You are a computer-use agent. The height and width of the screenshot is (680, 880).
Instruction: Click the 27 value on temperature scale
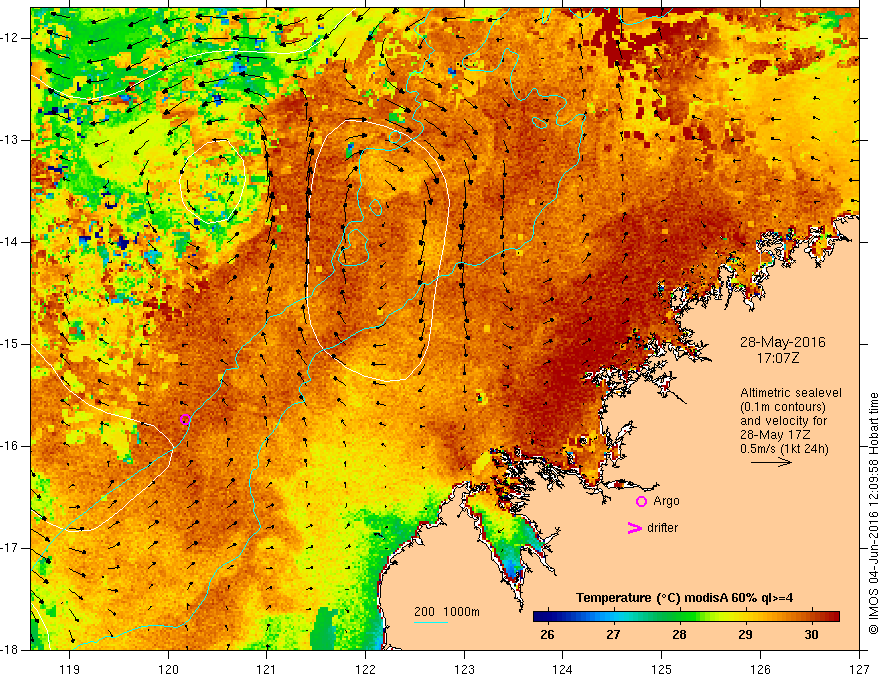[x=613, y=635]
